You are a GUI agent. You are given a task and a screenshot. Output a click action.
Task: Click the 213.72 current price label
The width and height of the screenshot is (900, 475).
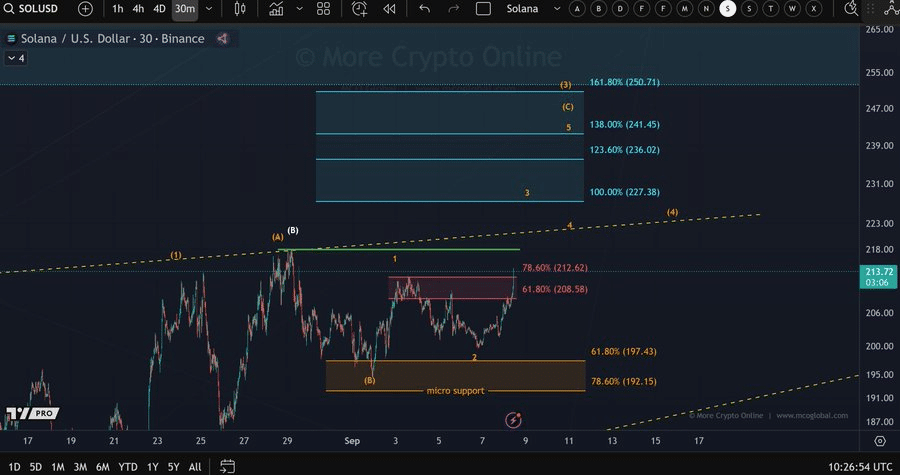[878, 272]
